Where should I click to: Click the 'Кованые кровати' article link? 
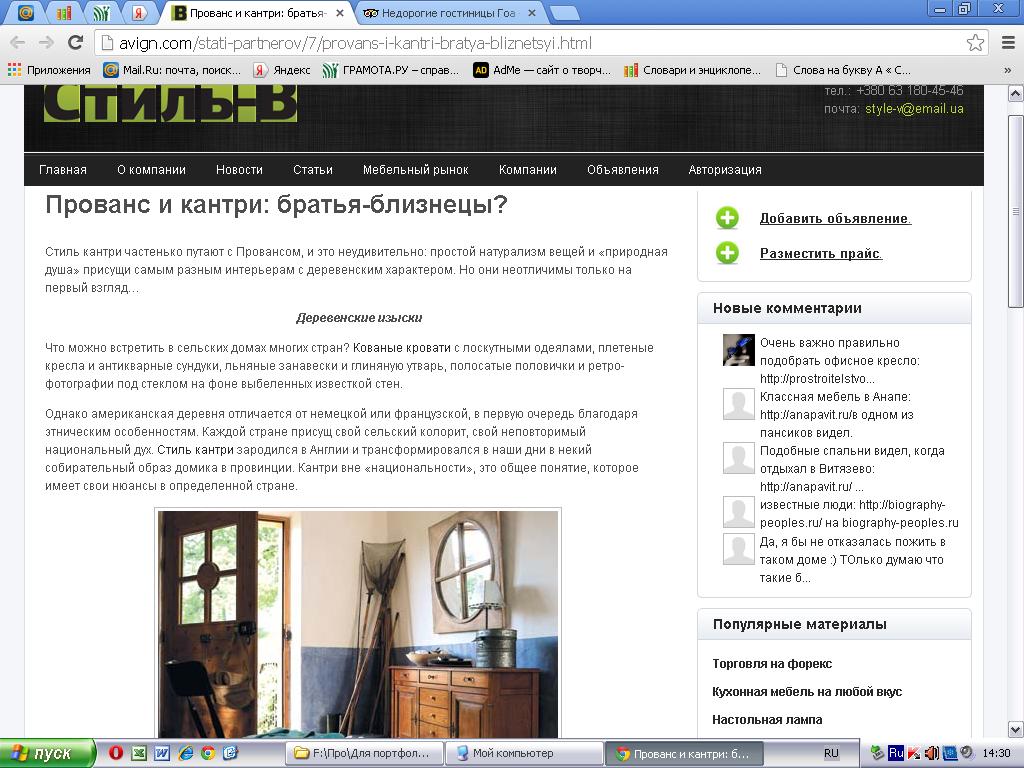tap(402, 348)
